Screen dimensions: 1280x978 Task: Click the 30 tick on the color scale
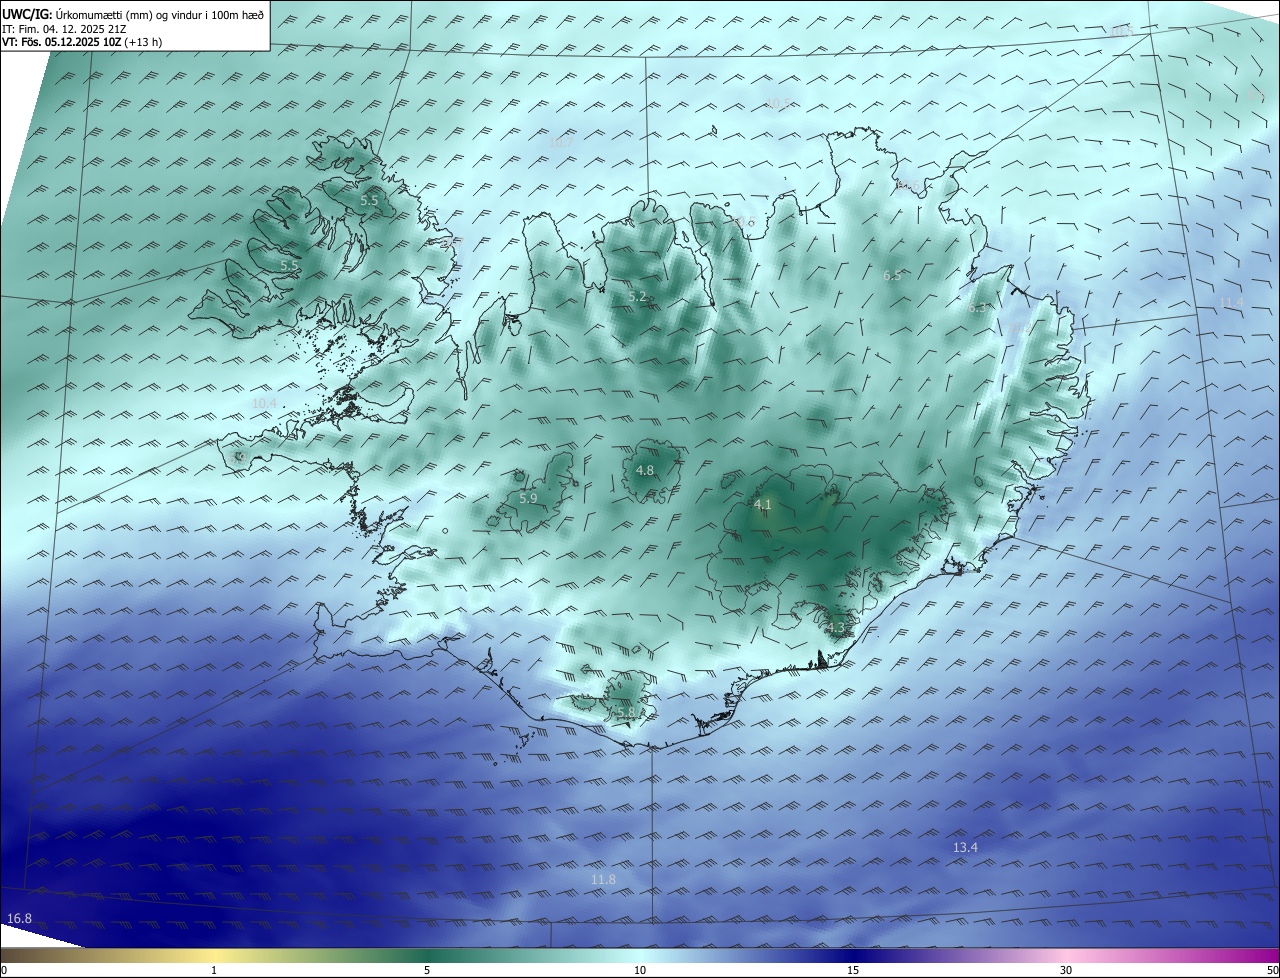click(1066, 970)
